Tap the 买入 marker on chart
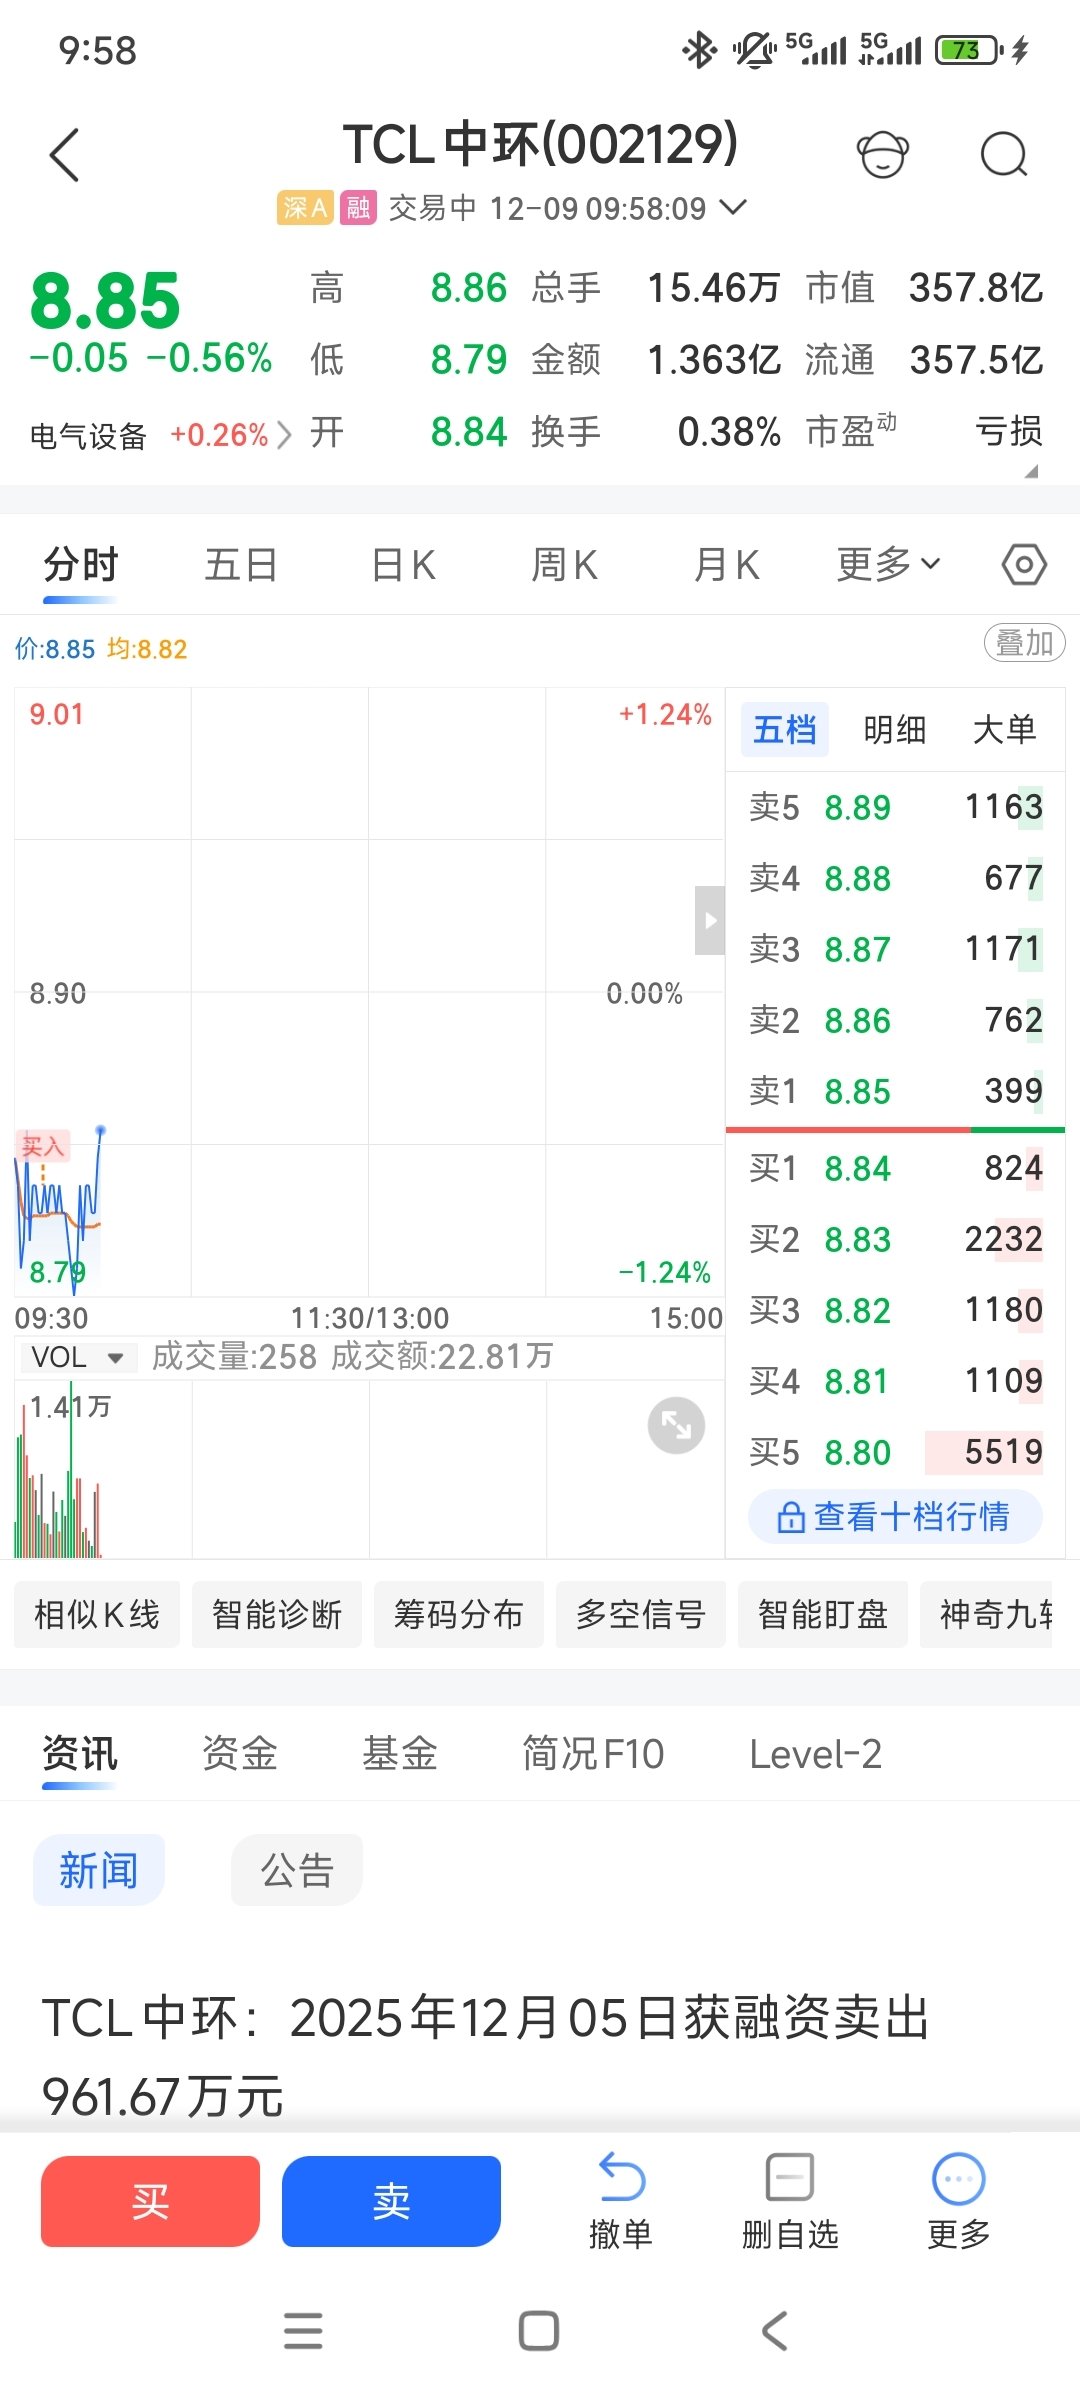The image size is (1080, 2400). tap(42, 1146)
